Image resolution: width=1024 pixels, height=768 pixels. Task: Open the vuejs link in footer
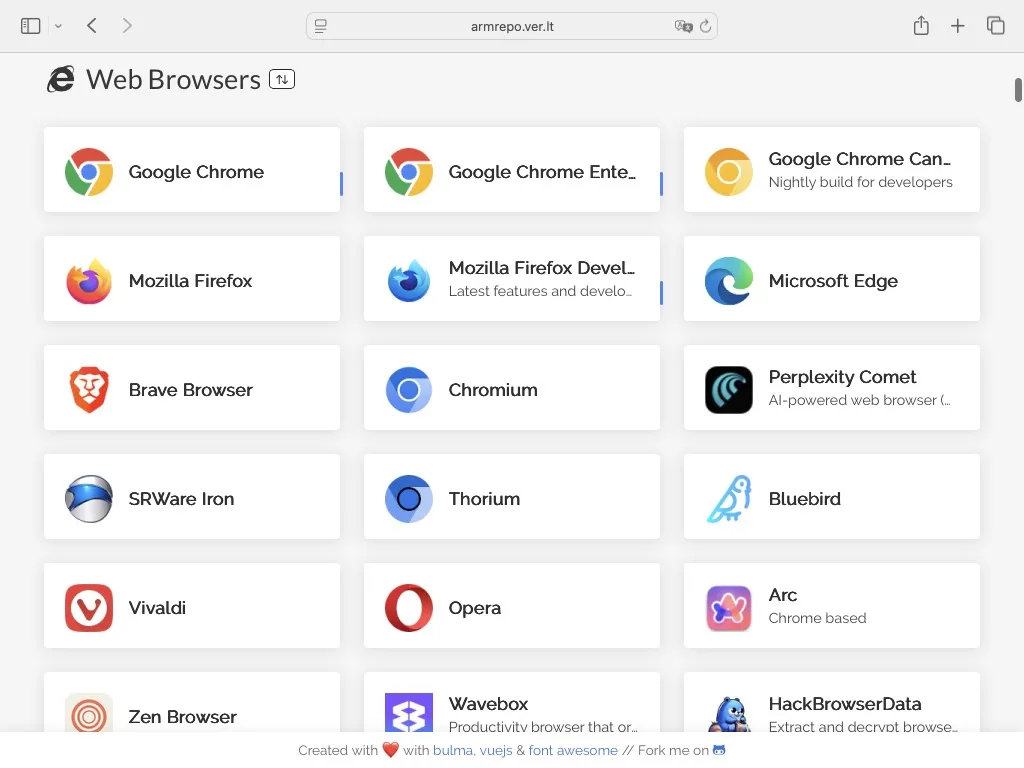point(496,750)
